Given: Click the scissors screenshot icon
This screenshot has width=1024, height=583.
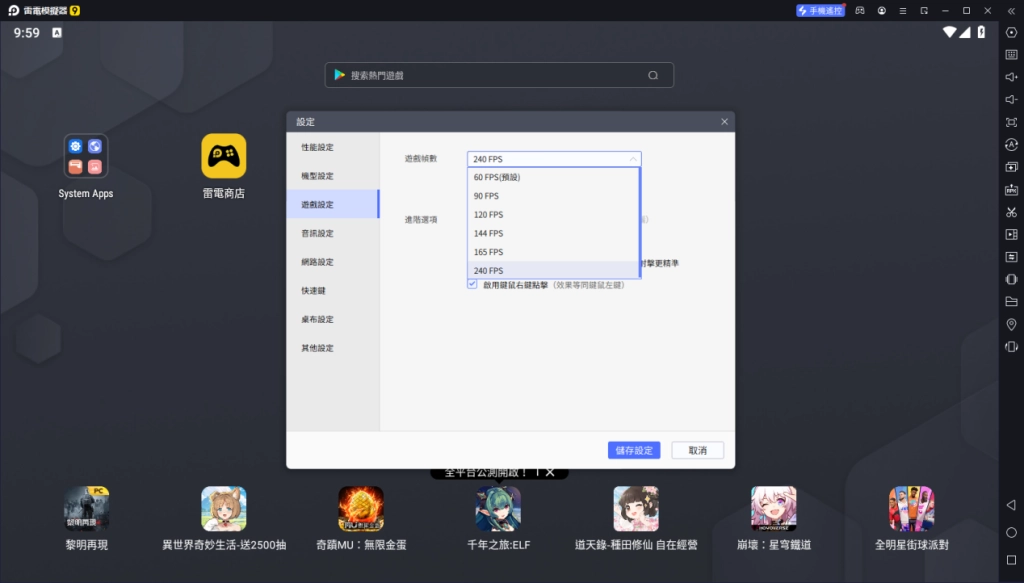Looking at the screenshot, I should 1011,212.
